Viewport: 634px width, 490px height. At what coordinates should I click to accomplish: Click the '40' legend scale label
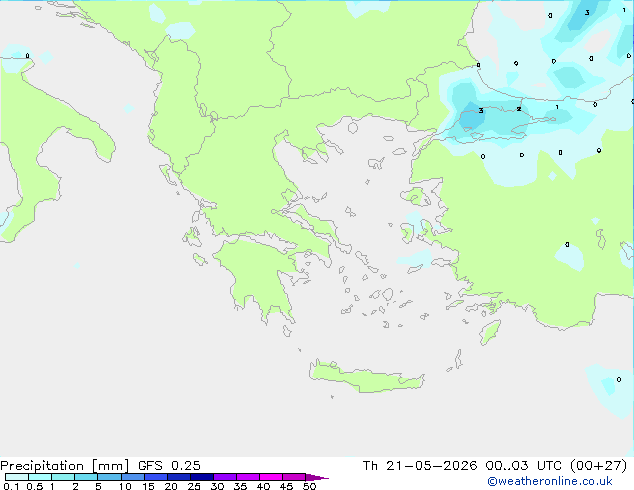[x=263, y=486]
